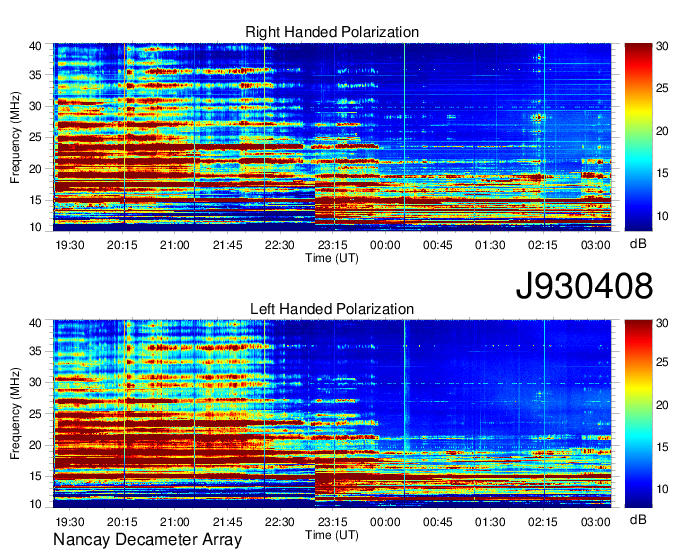This screenshot has height=552, width=680.
Task: Click the 19:30 tick label of top plot
Action: tap(70, 245)
